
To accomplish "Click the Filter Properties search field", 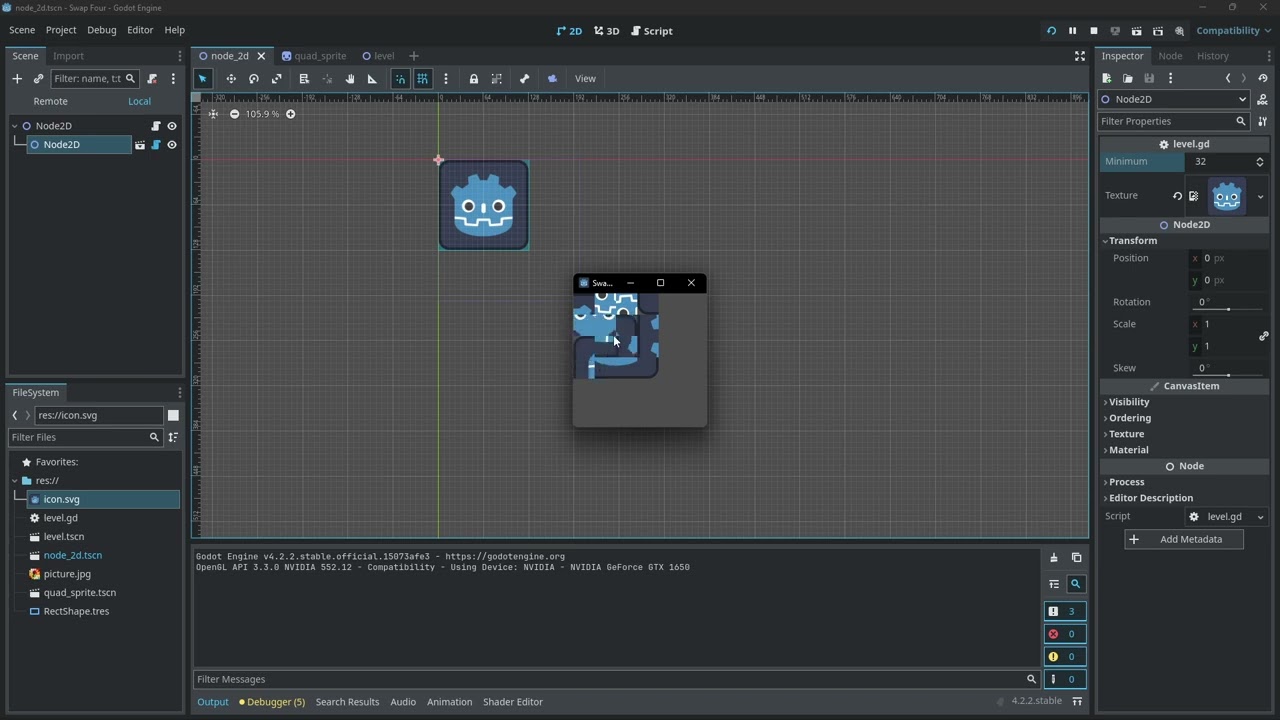I will click(1165, 121).
